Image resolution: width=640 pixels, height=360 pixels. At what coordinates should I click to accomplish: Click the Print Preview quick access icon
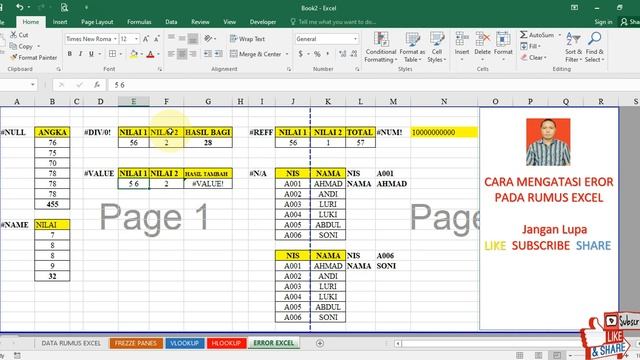pos(64,7)
